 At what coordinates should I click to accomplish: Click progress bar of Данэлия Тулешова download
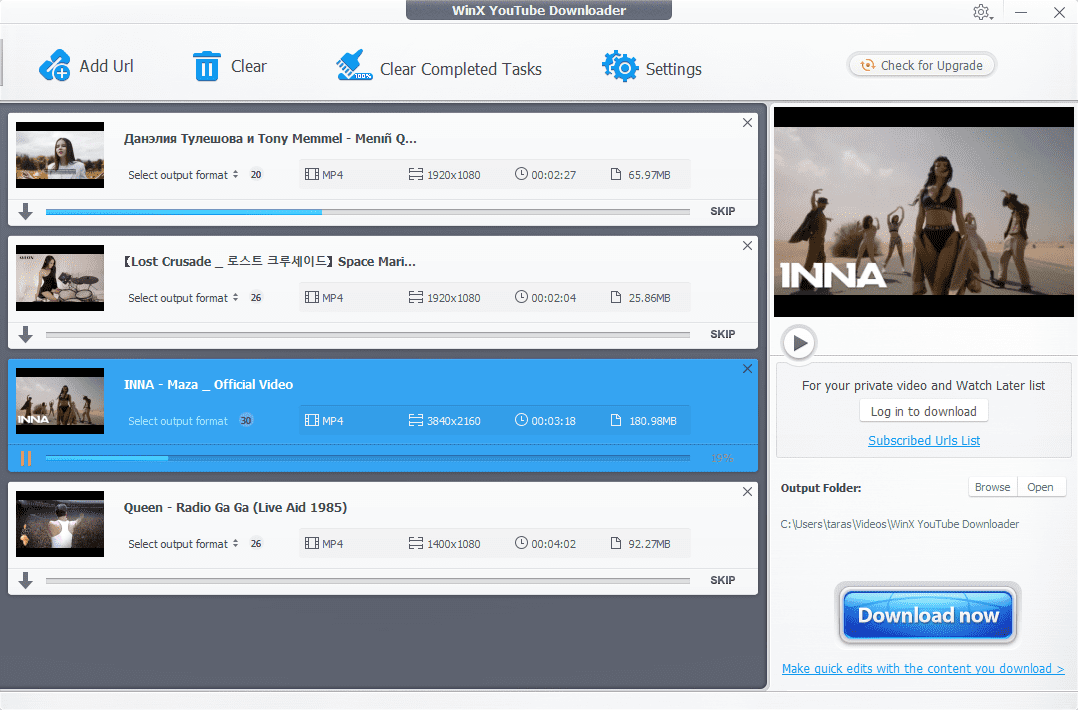click(x=368, y=212)
